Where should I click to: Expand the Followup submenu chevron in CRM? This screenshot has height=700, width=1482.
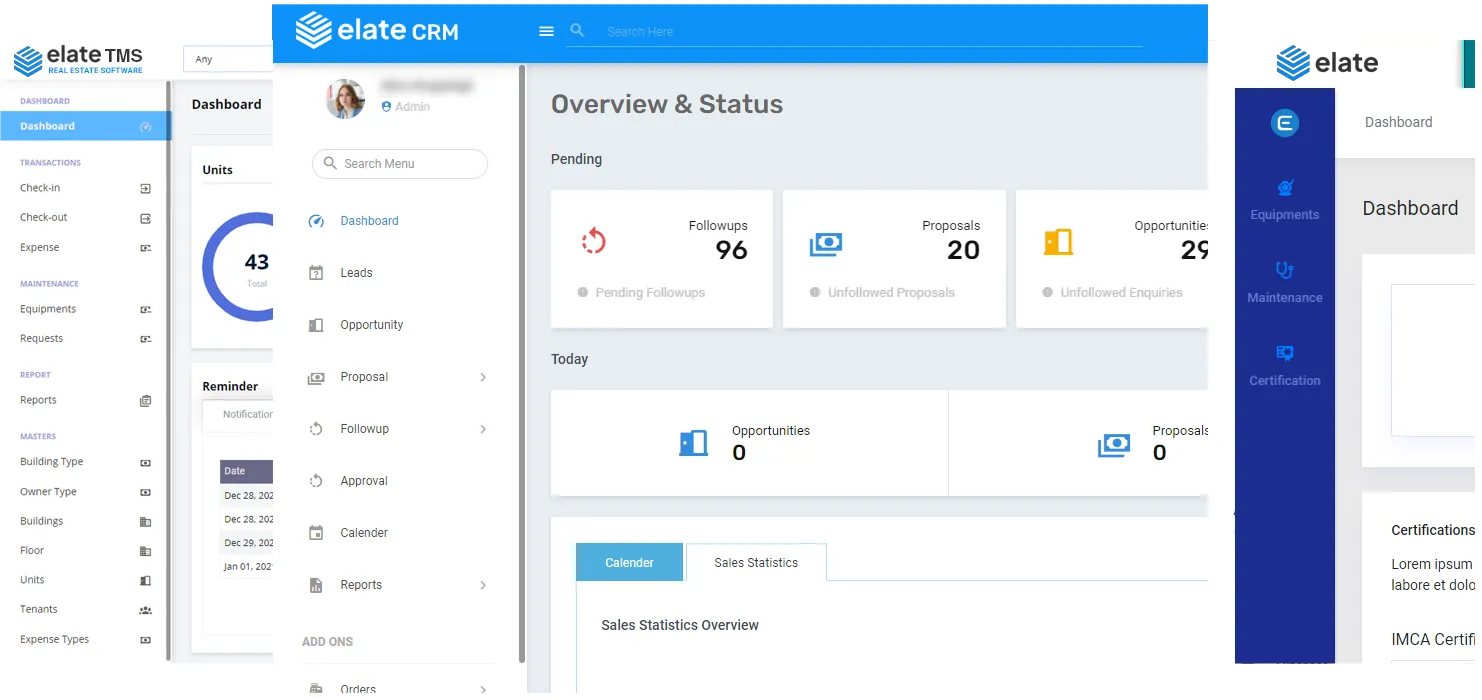(483, 429)
